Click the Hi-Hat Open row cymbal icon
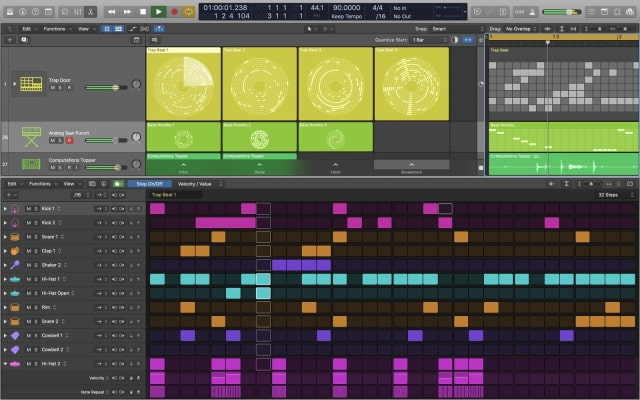The height and width of the screenshot is (400, 640). point(15,293)
